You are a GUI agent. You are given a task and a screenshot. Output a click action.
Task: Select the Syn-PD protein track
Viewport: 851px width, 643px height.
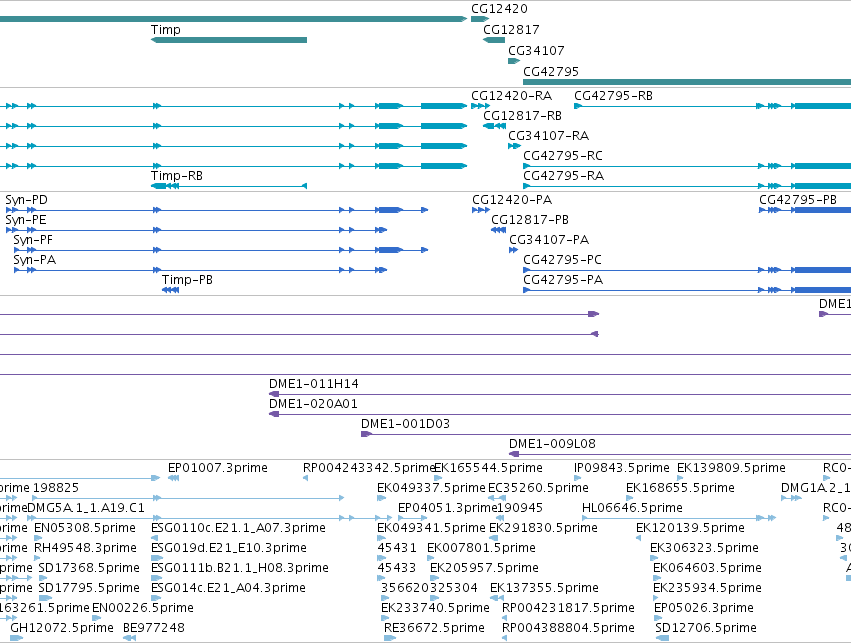tap(217, 209)
